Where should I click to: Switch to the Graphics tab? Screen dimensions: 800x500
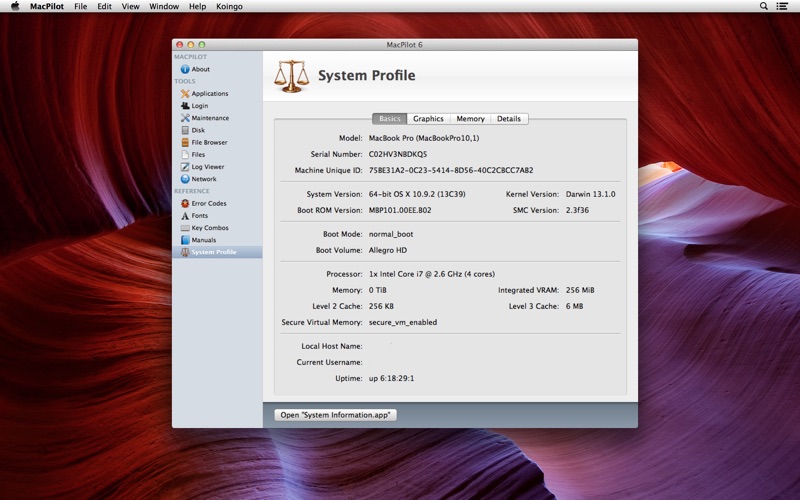[428, 118]
